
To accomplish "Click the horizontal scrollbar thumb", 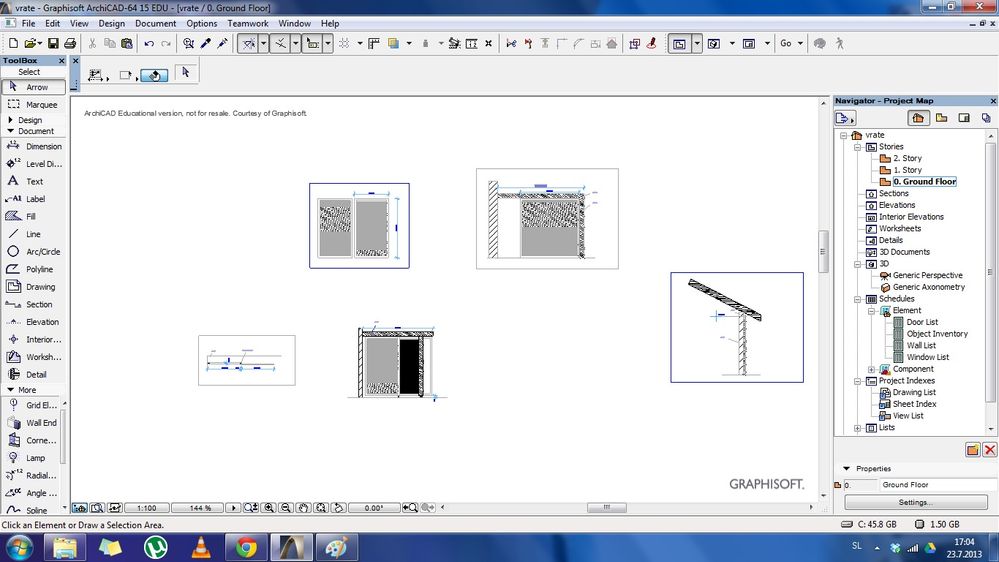I will coord(606,508).
